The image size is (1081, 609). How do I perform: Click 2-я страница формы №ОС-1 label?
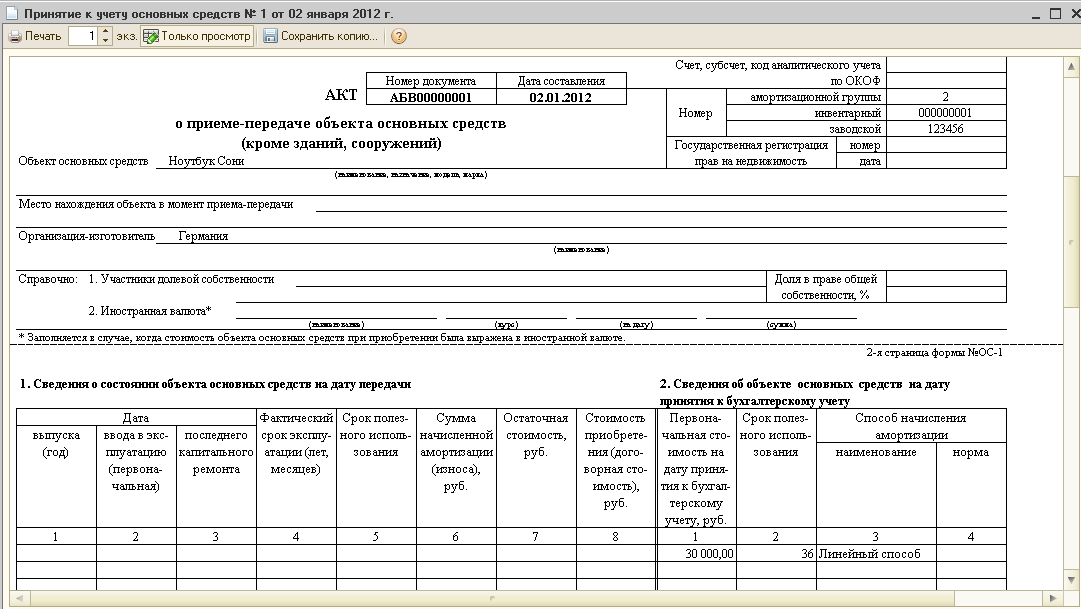point(934,352)
